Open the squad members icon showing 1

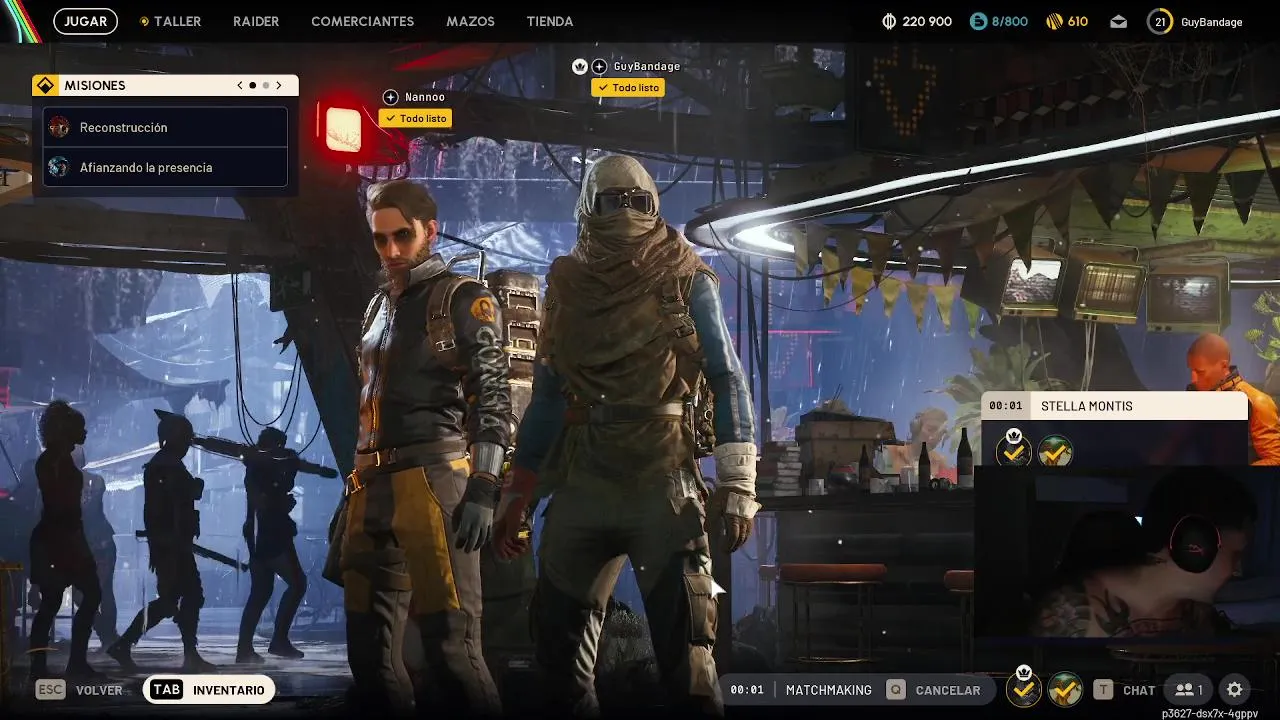(x=1189, y=690)
